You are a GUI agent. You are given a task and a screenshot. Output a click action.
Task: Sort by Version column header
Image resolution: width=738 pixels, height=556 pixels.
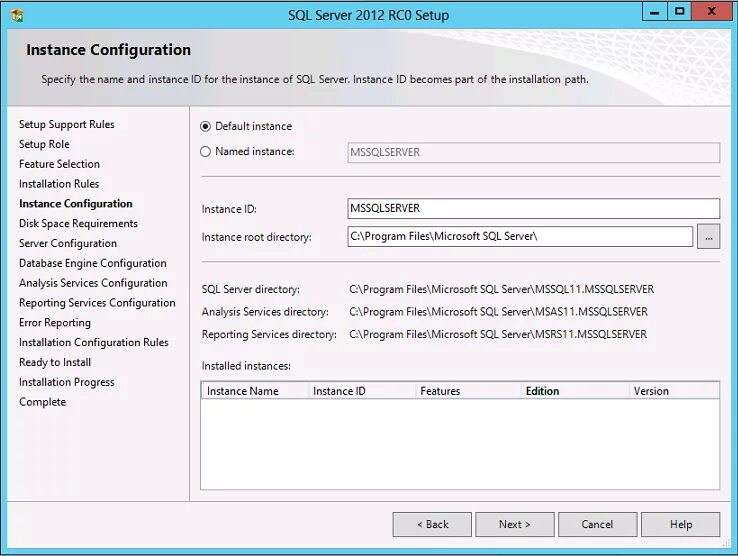point(674,391)
